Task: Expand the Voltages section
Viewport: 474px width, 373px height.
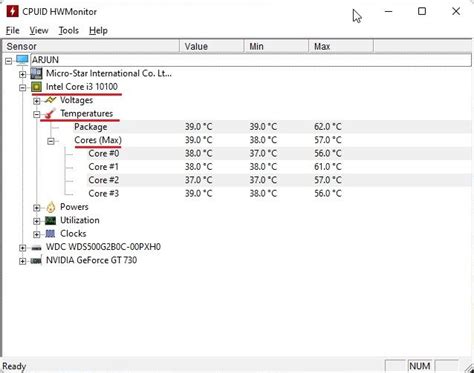Action: 37,101
